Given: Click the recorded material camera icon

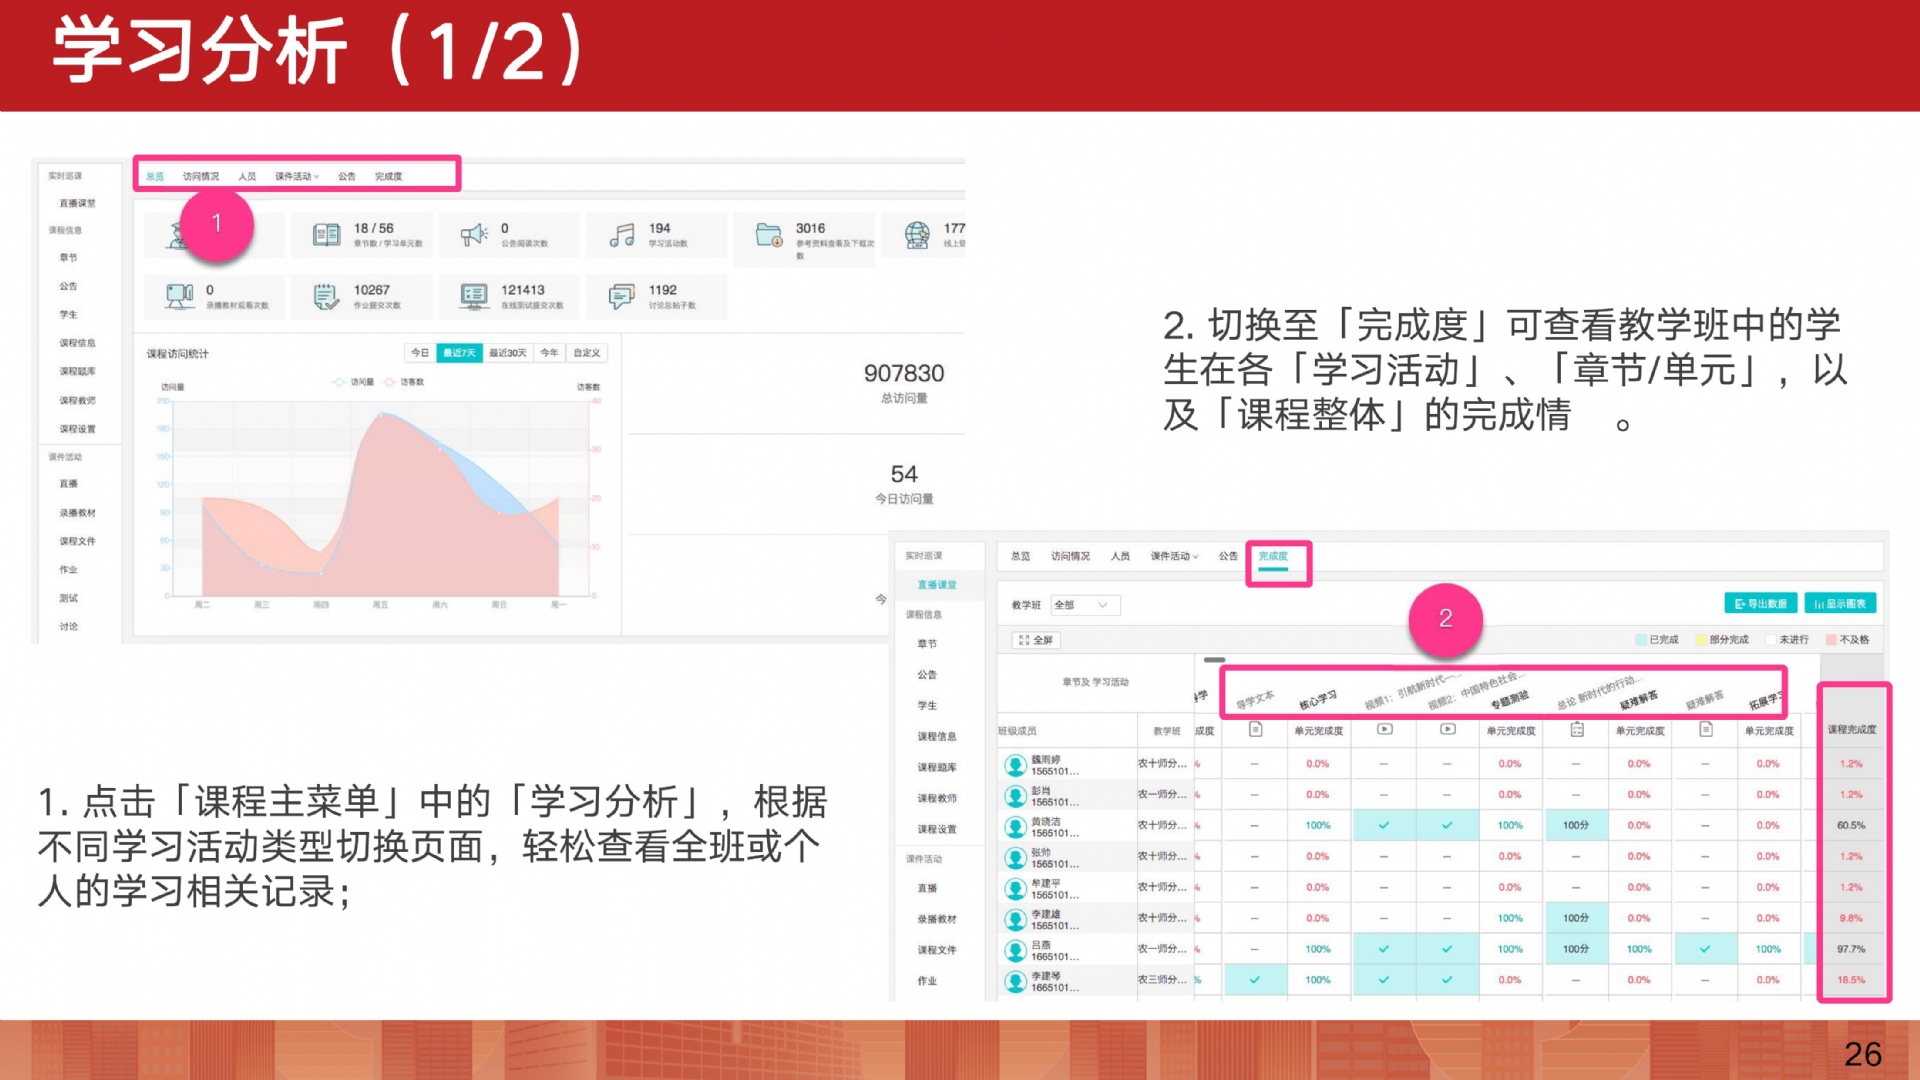Looking at the screenshot, I should click(x=180, y=297).
